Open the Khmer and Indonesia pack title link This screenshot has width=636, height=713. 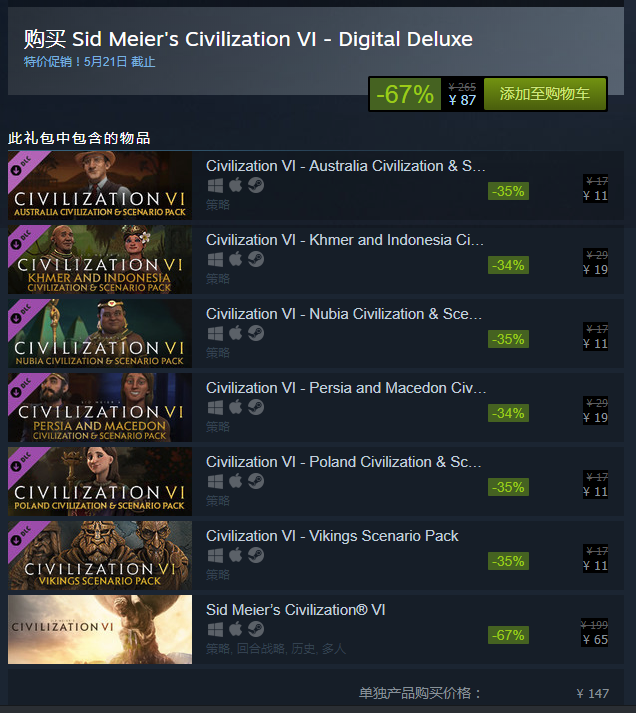[345, 240]
